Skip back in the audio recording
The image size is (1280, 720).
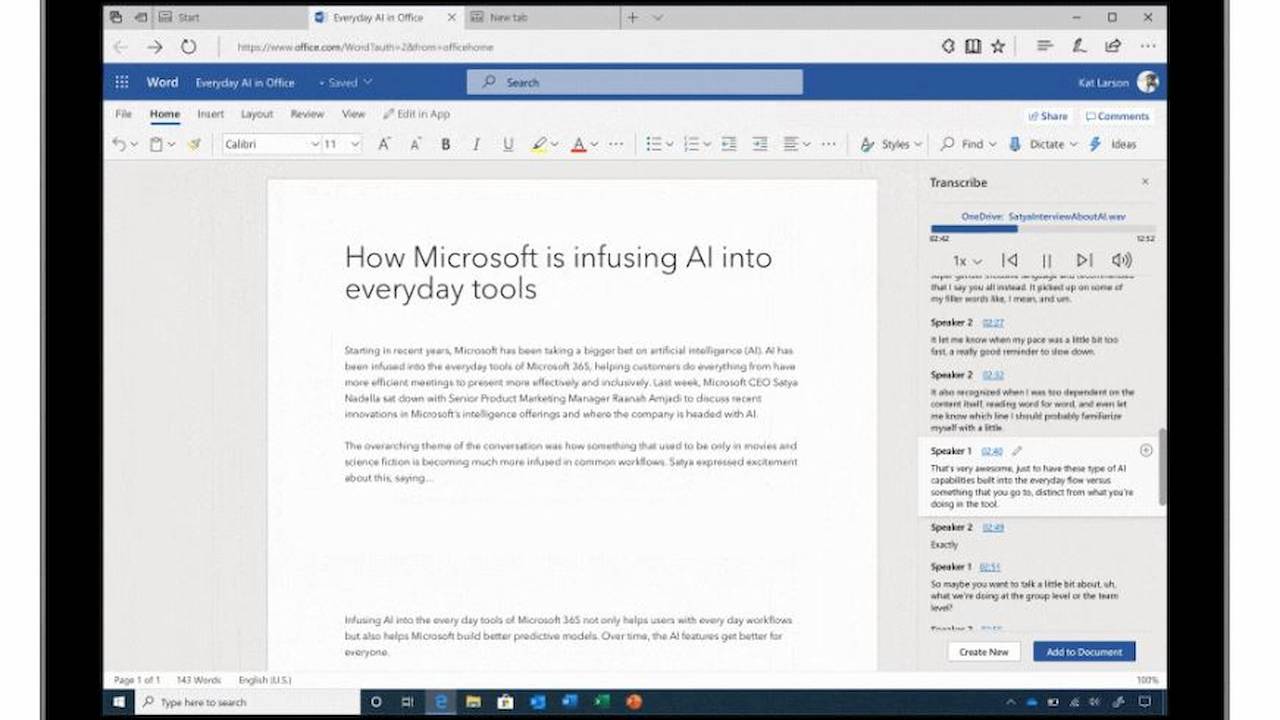[x=1010, y=261]
